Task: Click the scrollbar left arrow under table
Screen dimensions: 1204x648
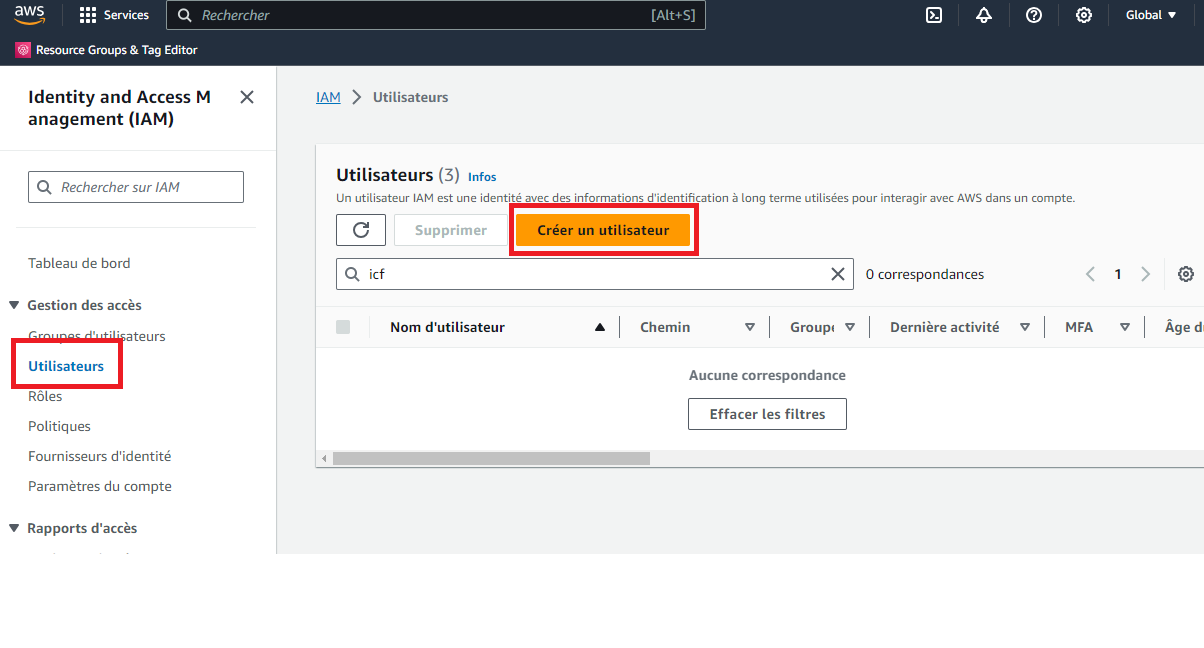Action: [x=323, y=458]
